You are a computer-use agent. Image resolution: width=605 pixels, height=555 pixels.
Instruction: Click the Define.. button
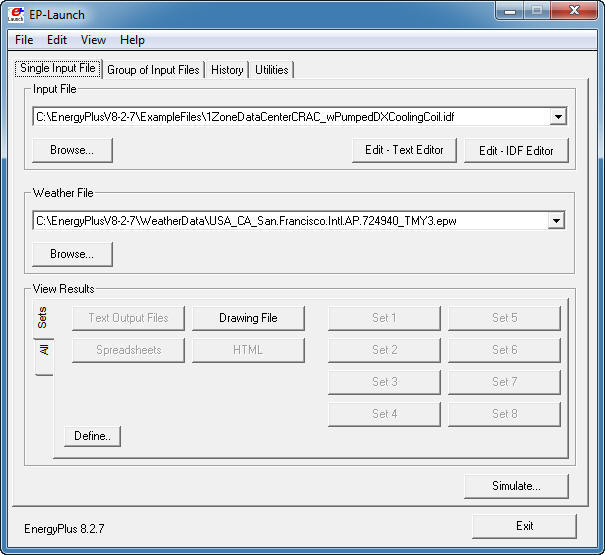[x=92, y=436]
